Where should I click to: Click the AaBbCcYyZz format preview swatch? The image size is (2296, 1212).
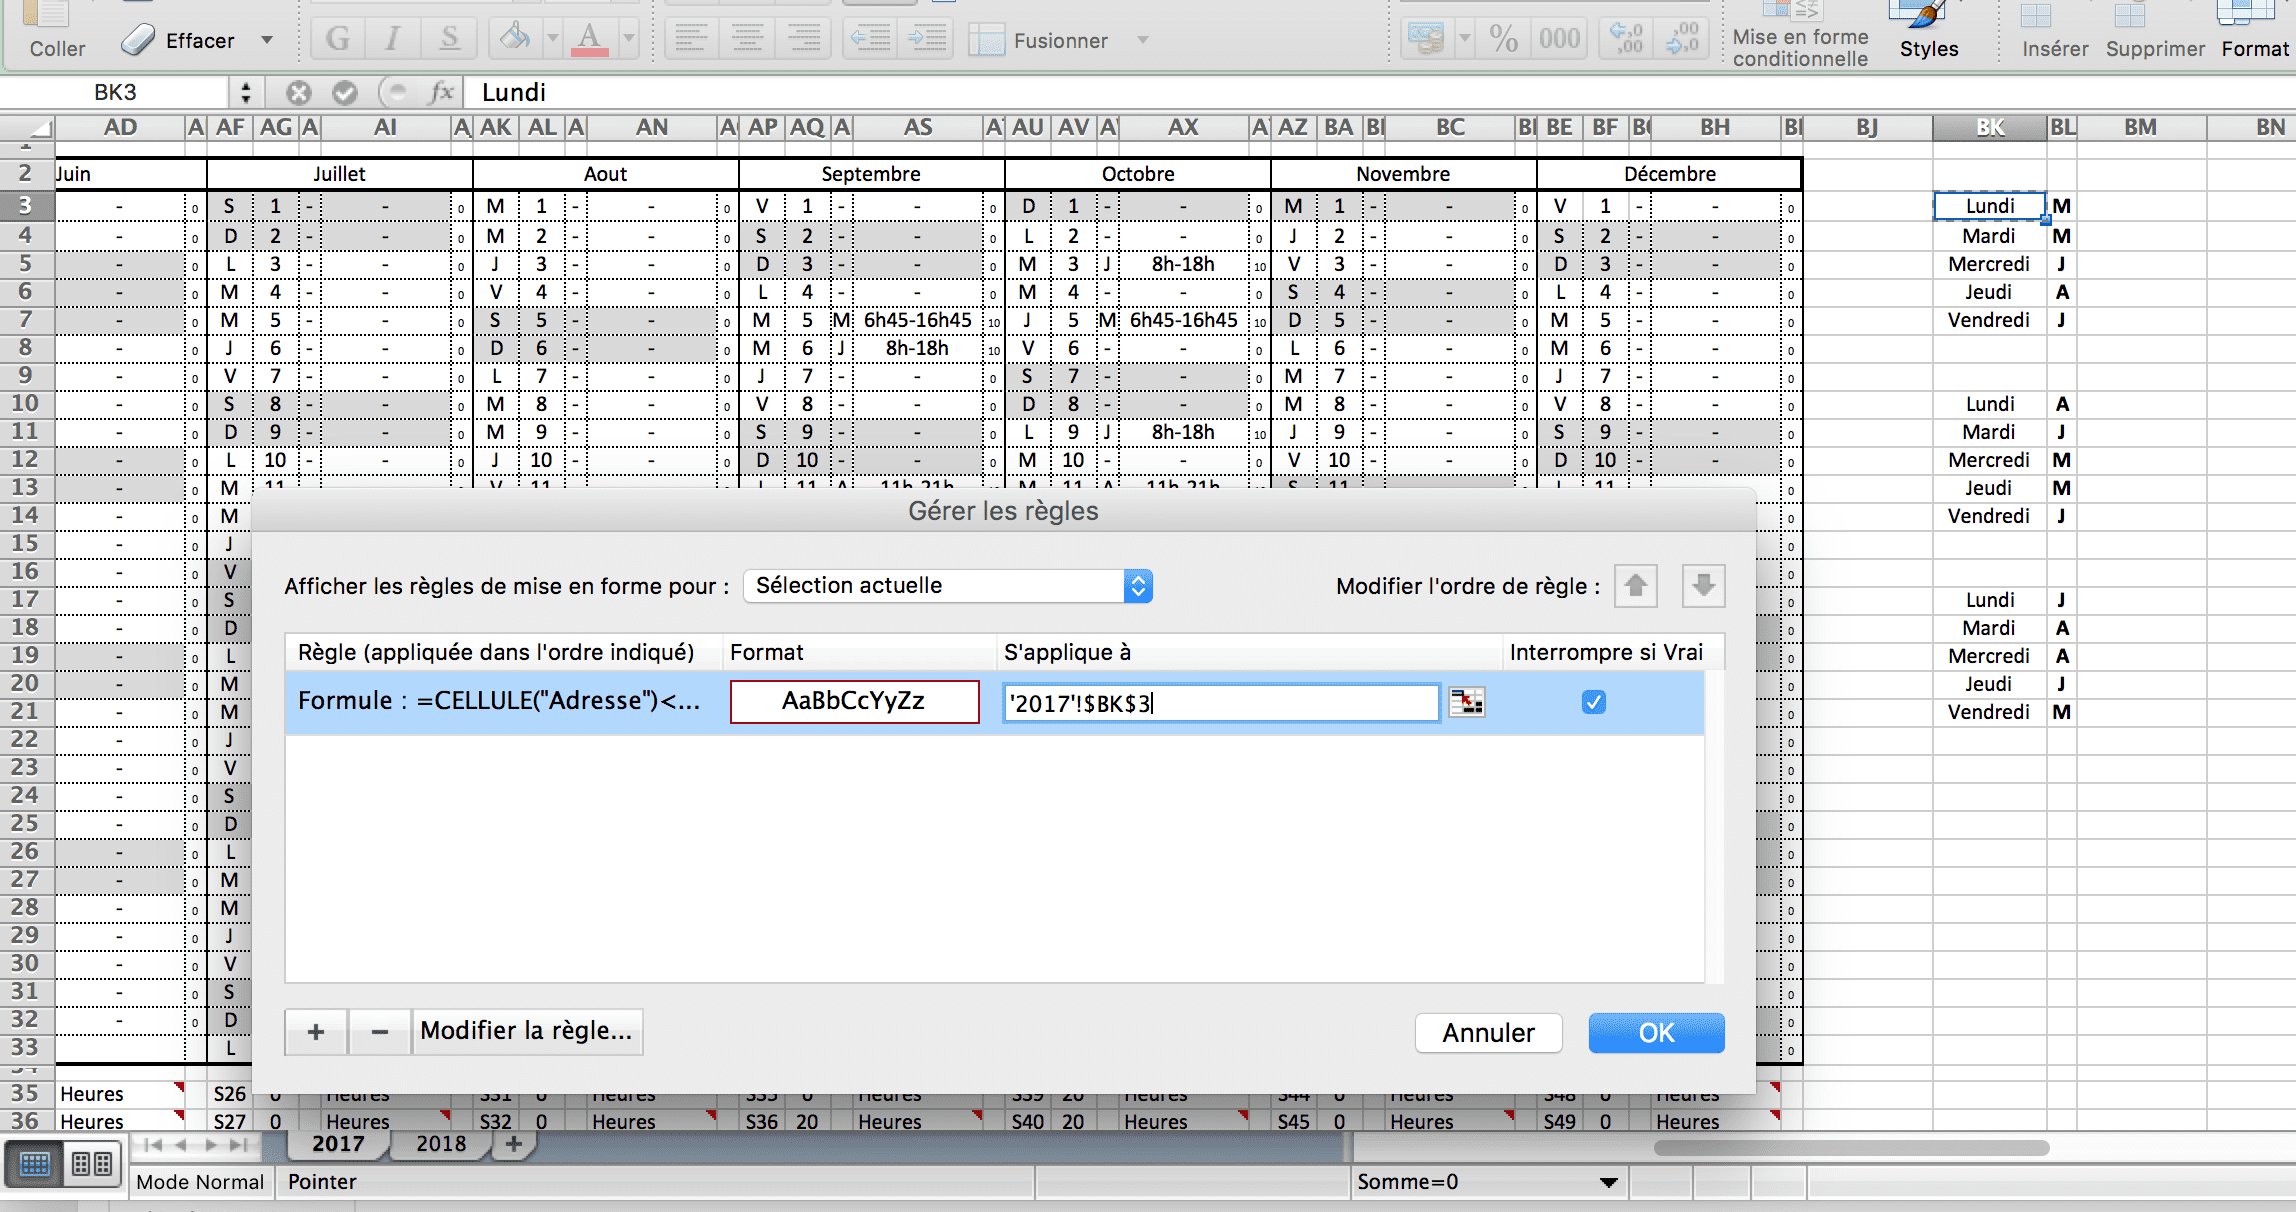[x=854, y=702]
